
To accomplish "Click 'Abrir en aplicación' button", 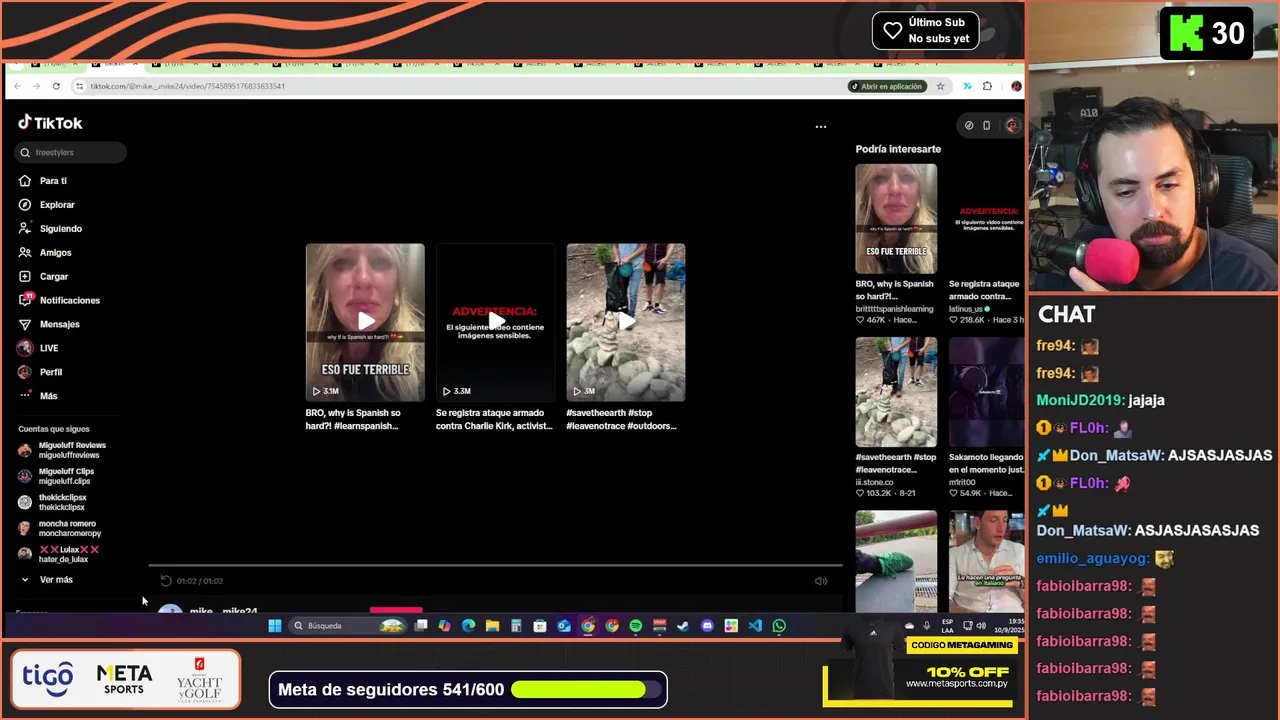I will [887, 86].
